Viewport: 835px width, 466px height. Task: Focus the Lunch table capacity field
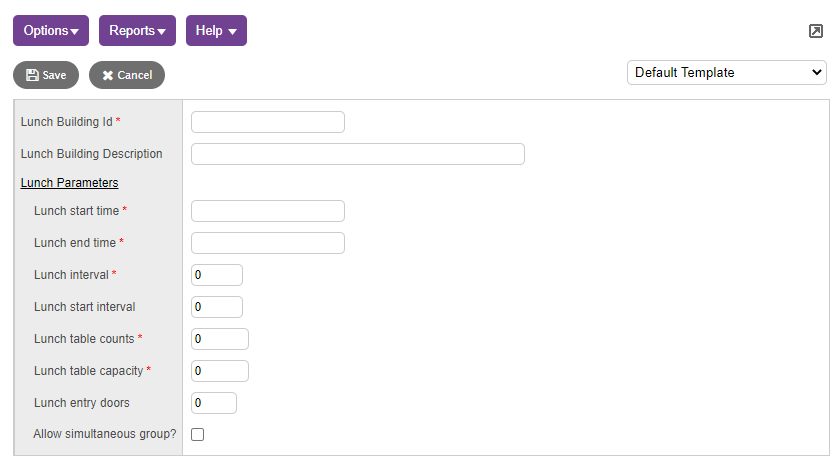220,371
